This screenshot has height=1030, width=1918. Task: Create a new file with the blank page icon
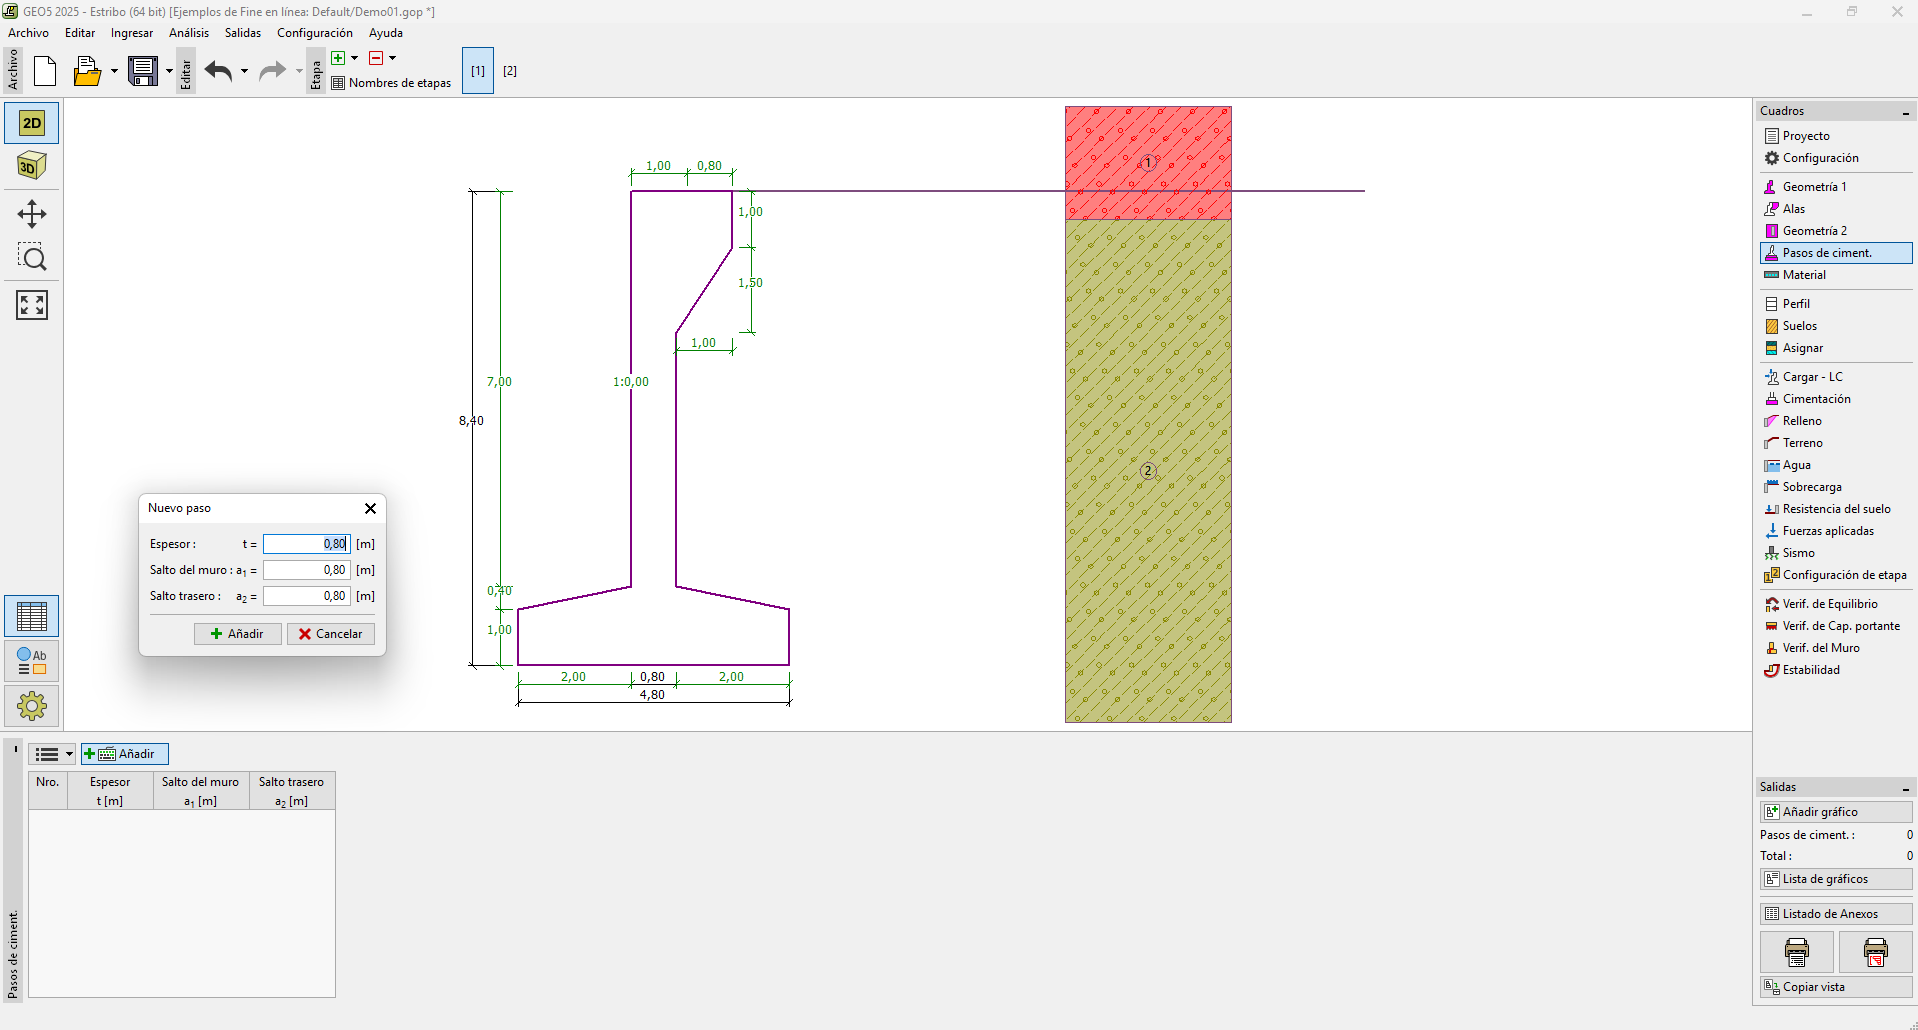point(45,71)
